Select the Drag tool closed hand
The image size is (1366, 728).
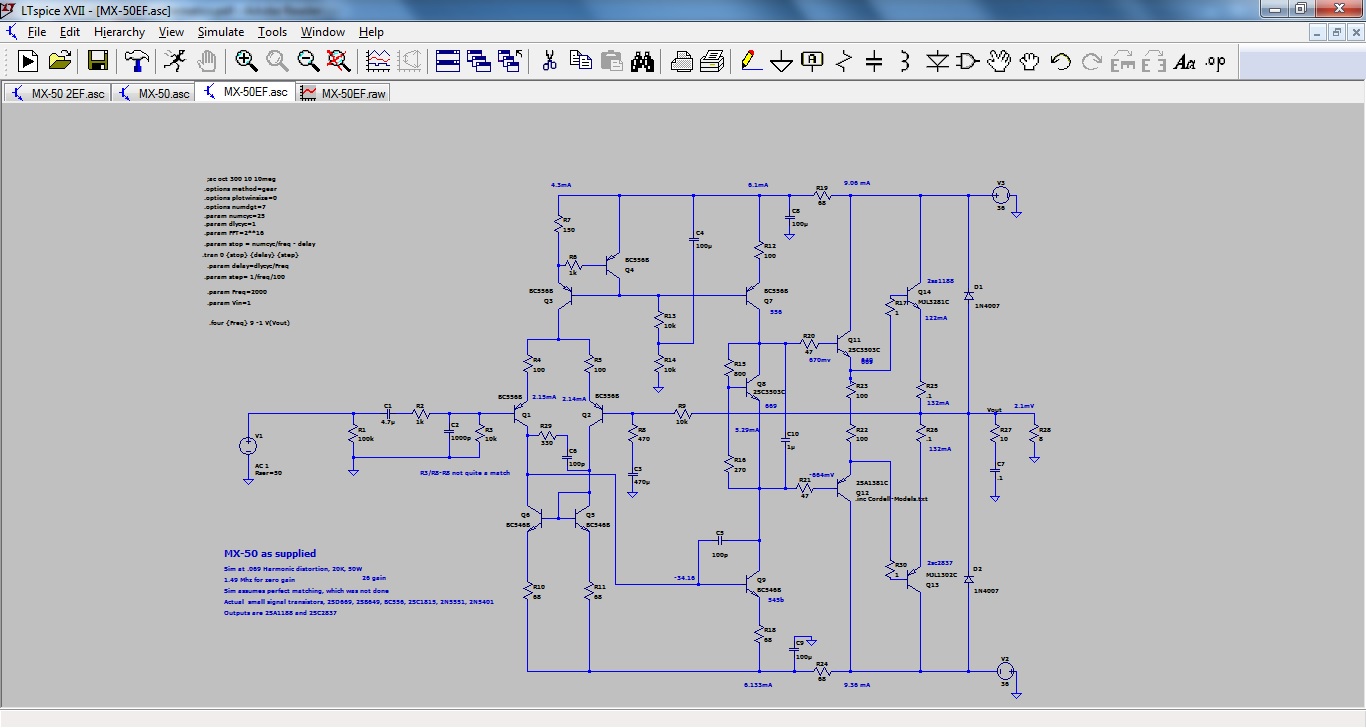pyautogui.click(x=1030, y=61)
